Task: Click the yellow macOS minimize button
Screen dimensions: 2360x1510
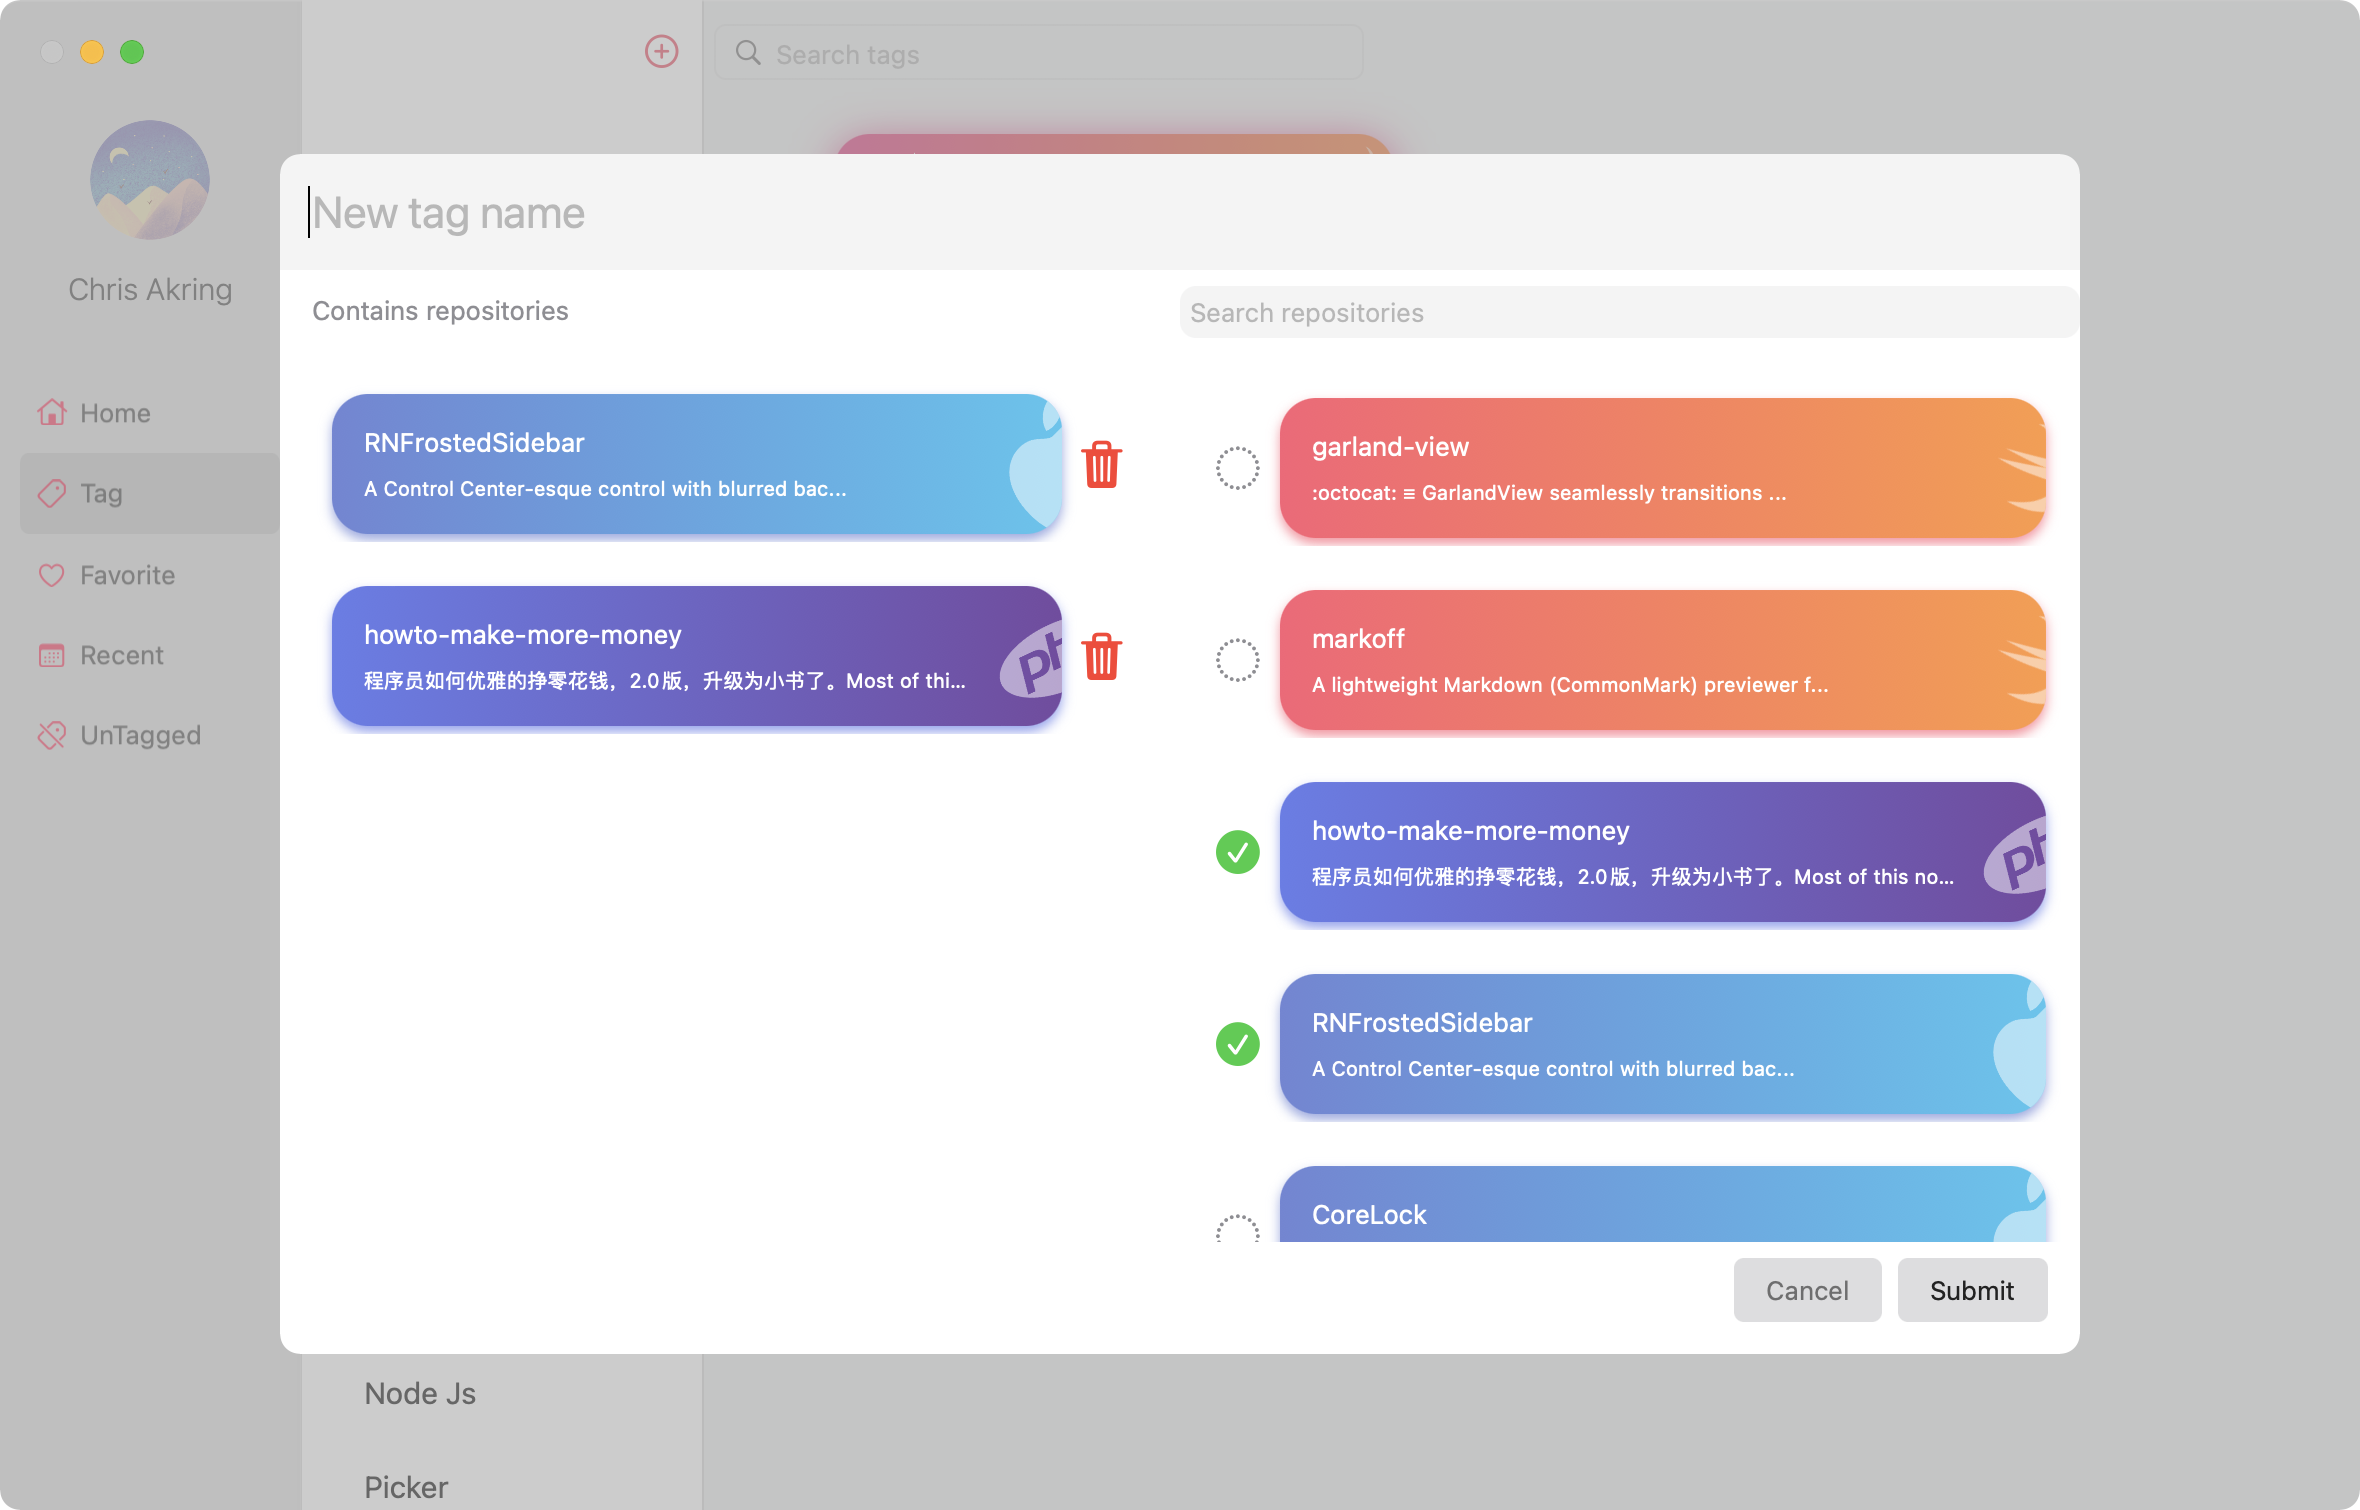Action: click(x=92, y=52)
